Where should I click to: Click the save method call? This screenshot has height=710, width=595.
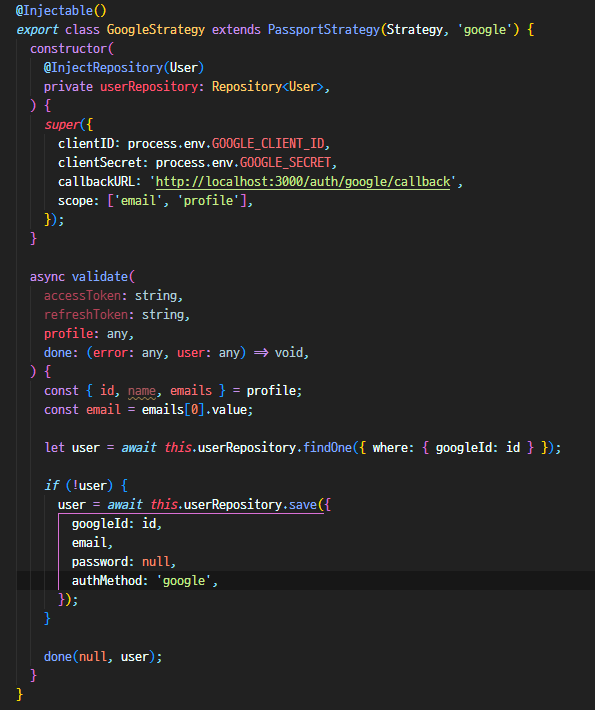[x=302, y=505]
